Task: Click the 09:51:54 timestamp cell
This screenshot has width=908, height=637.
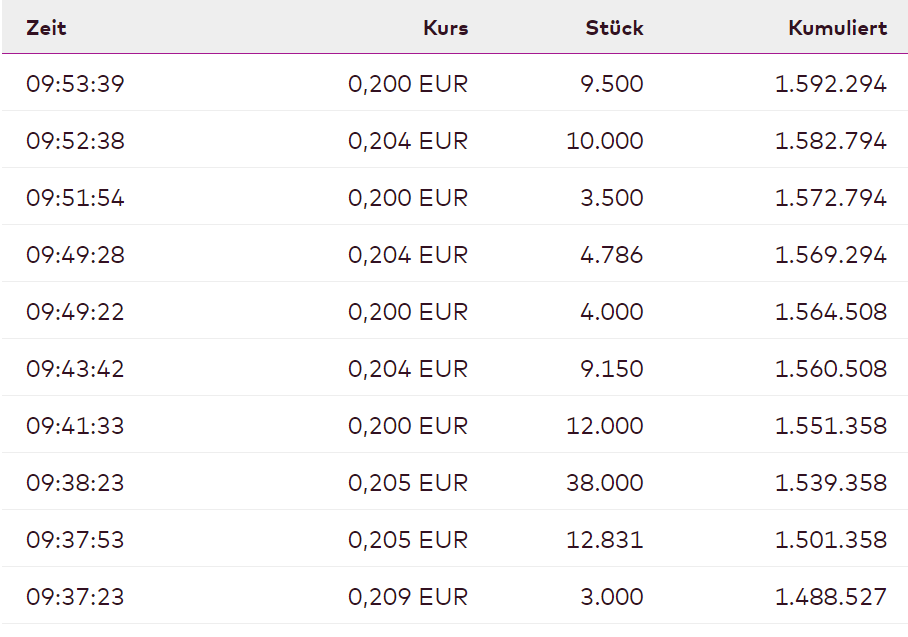Action: (75, 198)
